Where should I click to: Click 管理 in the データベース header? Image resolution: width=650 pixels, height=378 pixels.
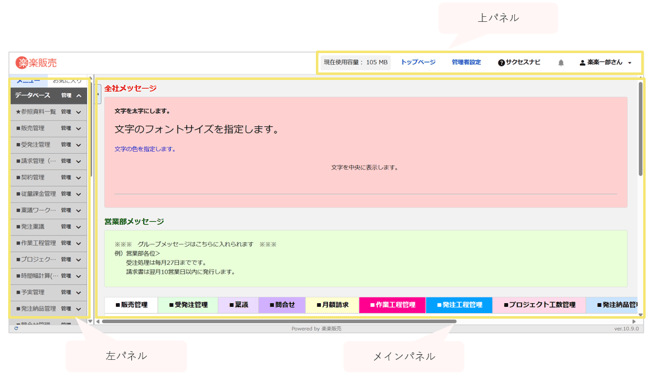click(66, 96)
